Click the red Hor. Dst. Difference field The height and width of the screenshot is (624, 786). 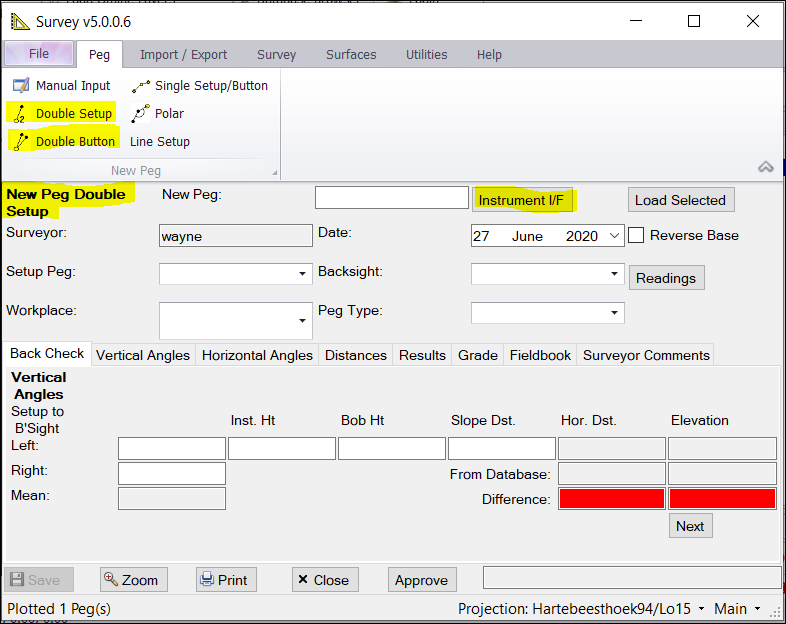pos(612,499)
